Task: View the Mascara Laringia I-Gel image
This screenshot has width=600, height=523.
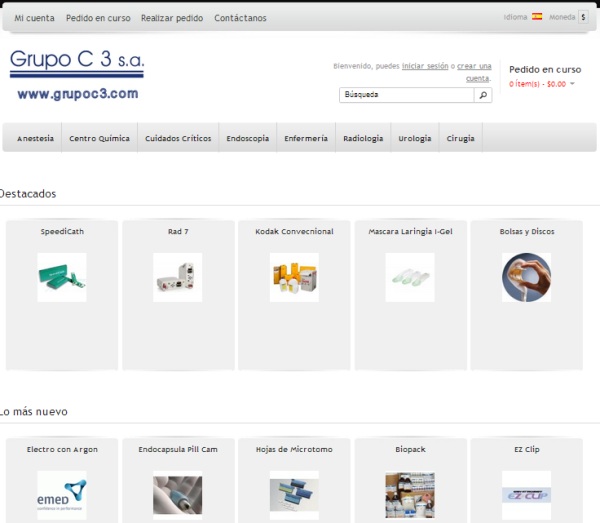Action: pos(410,277)
